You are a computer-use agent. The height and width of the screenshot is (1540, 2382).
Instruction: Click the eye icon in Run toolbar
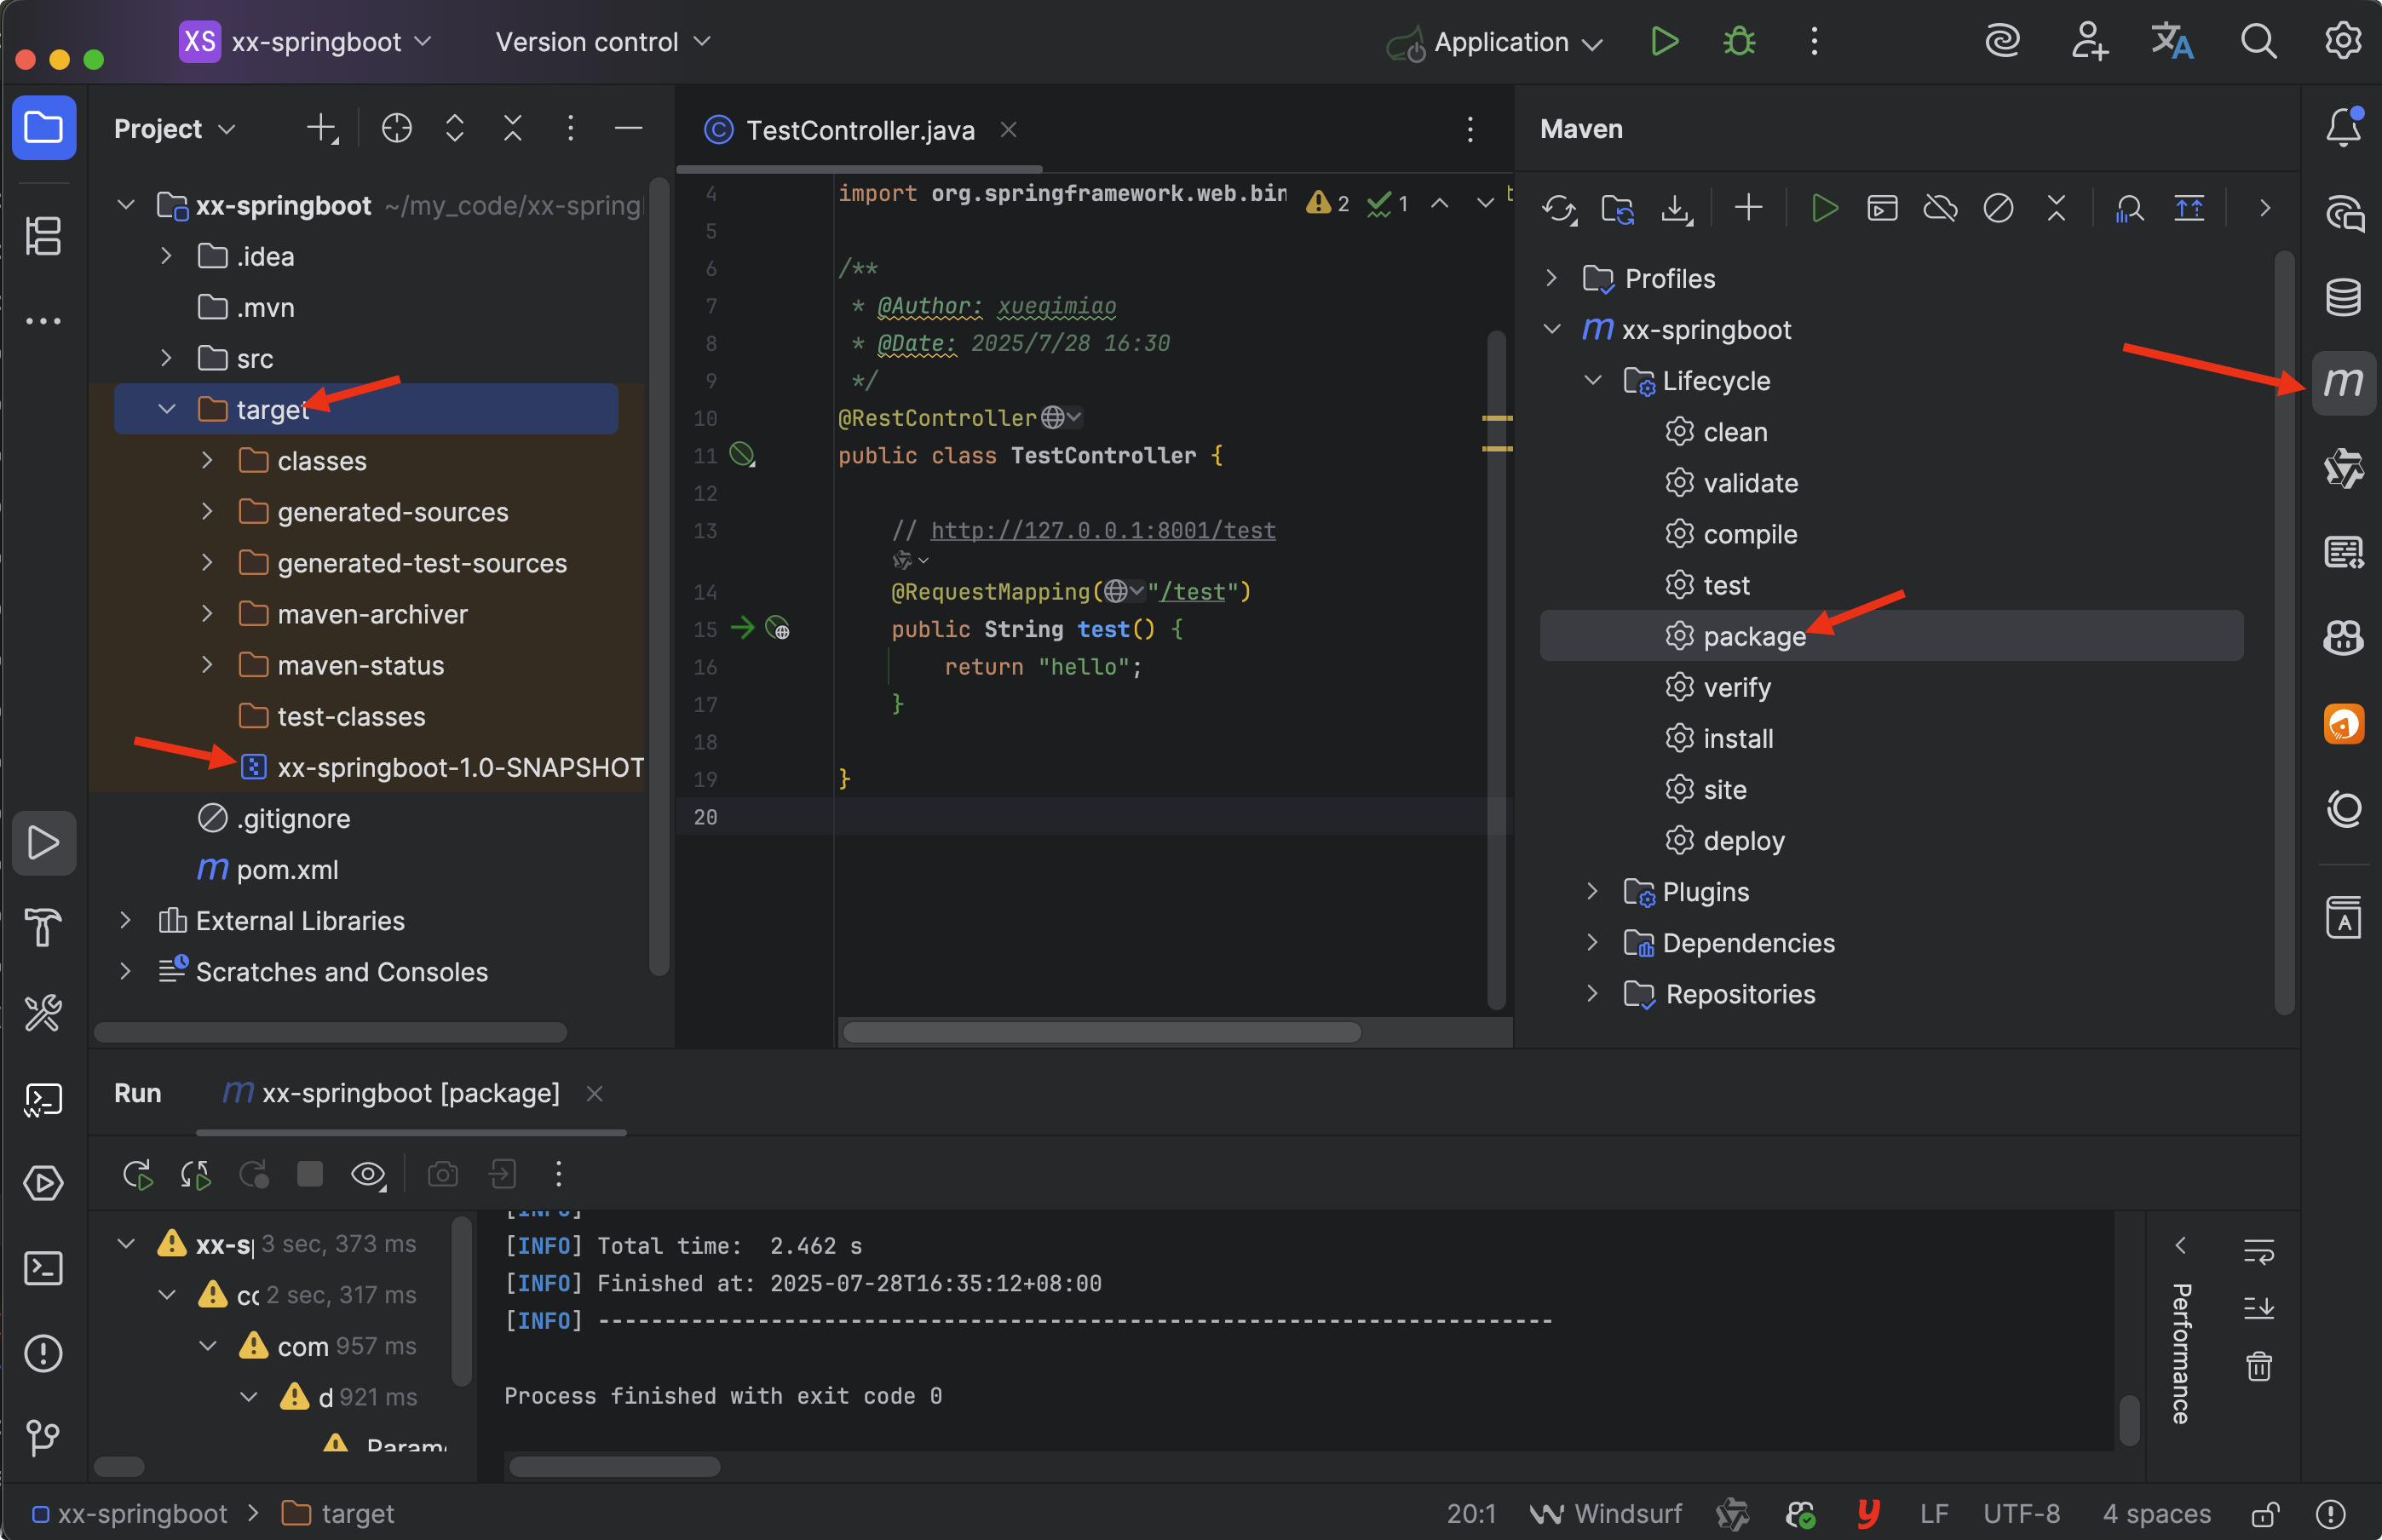point(367,1174)
